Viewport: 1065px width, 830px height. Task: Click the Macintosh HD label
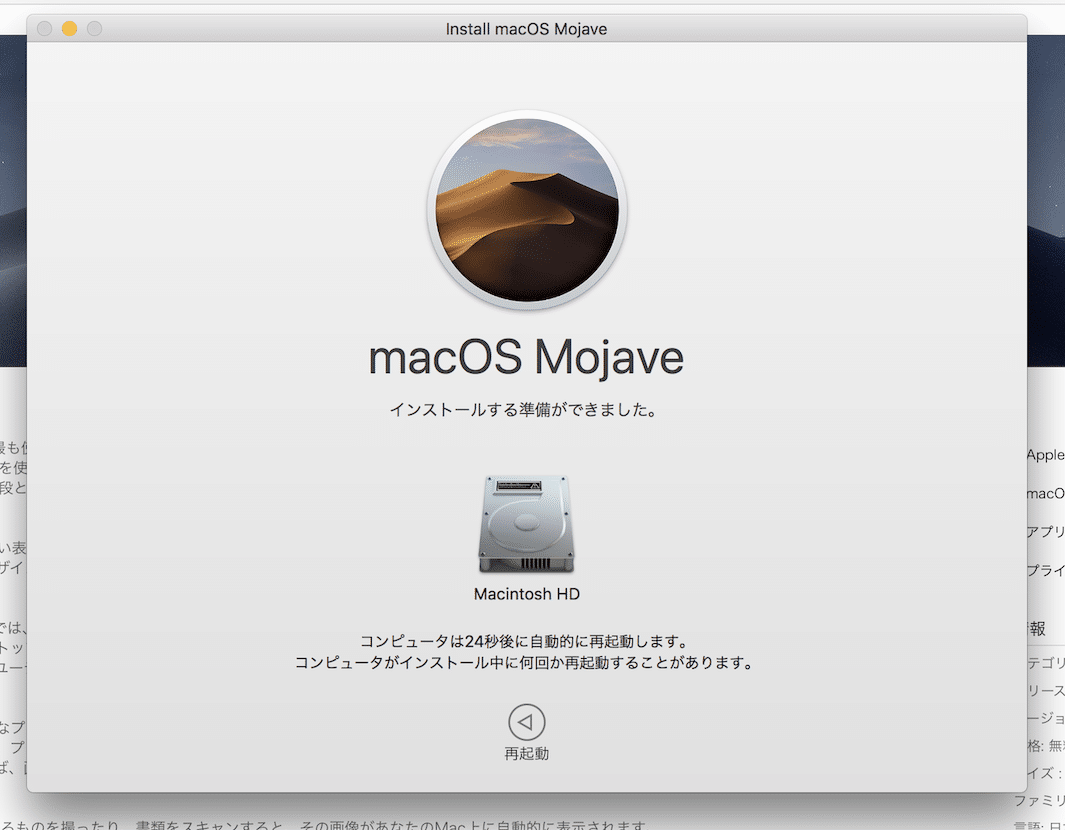(526, 594)
